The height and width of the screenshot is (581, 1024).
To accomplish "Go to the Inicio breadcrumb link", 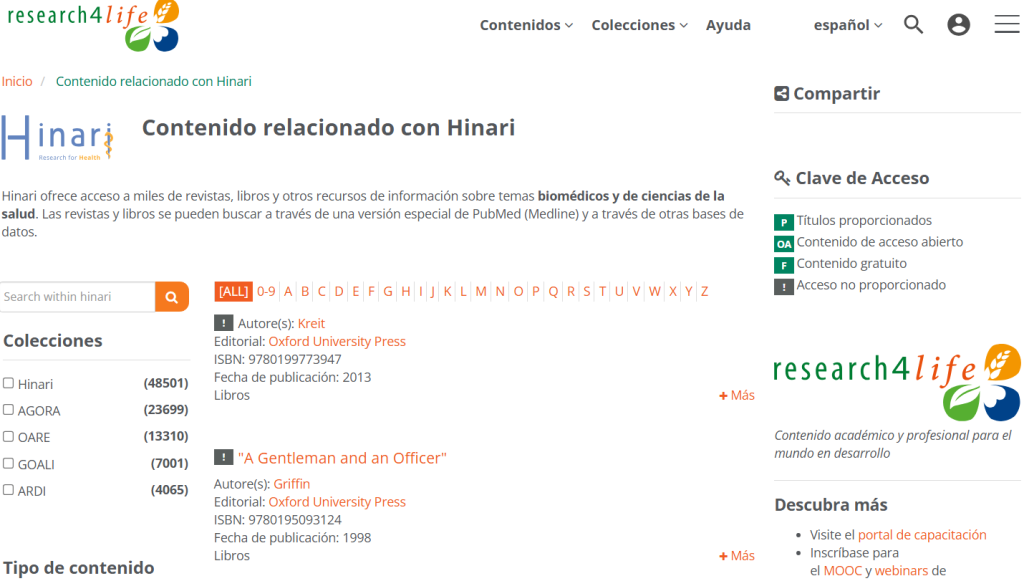I will click(17, 82).
